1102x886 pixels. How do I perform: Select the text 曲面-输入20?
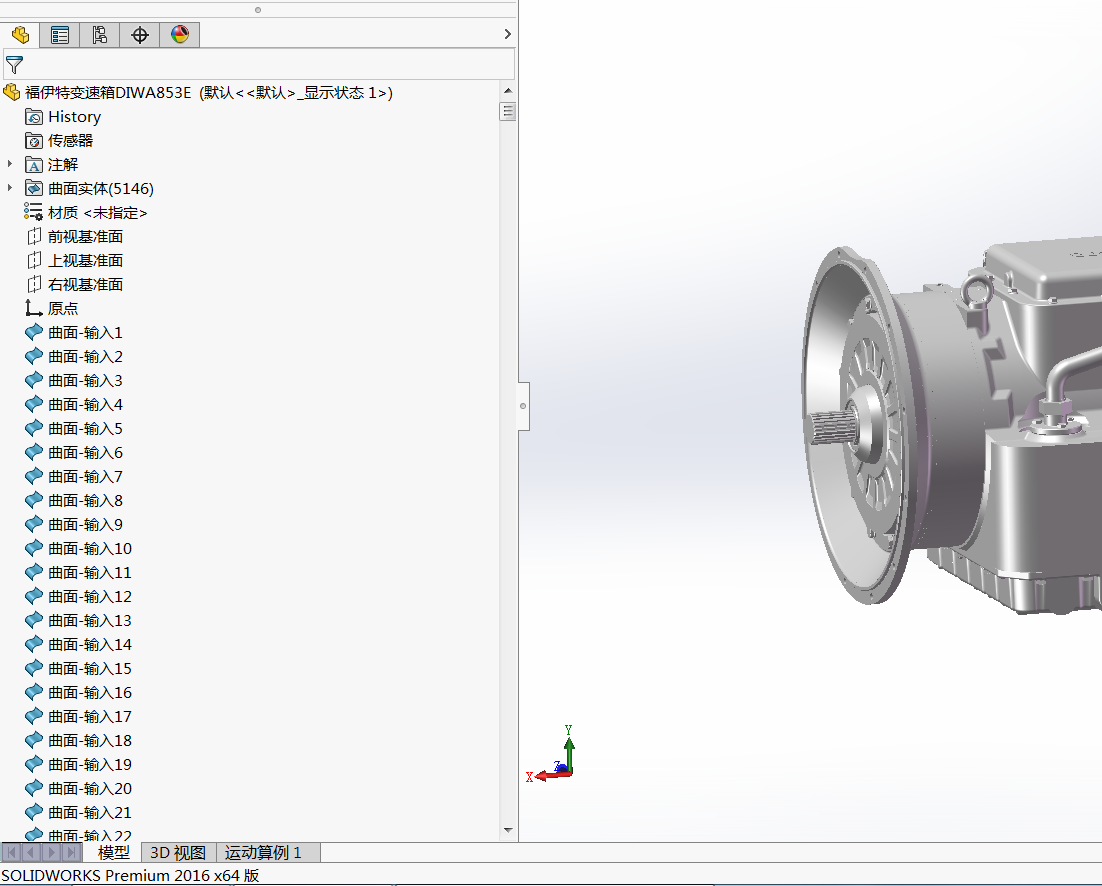click(90, 788)
